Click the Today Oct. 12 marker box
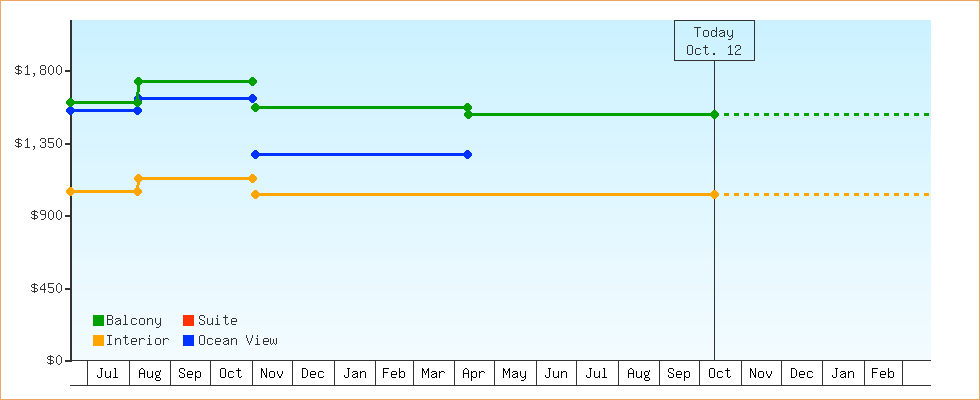Image resolution: width=980 pixels, height=400 pixels. pos(714,41)
